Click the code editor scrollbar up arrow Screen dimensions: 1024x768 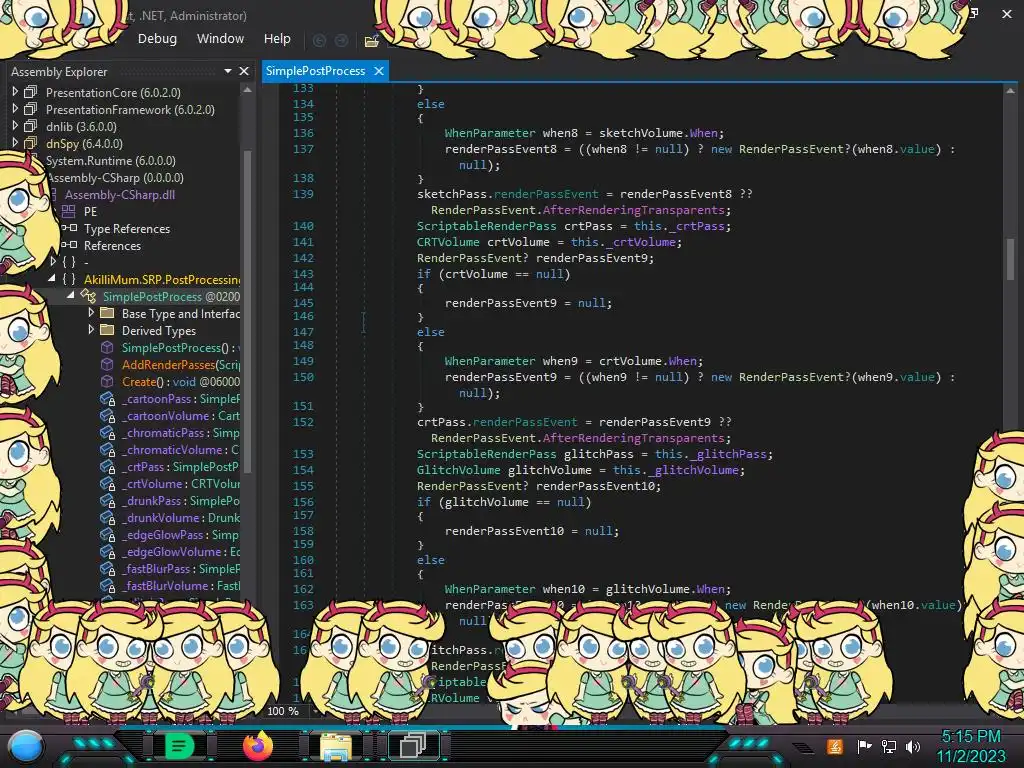coord(1010,91)
